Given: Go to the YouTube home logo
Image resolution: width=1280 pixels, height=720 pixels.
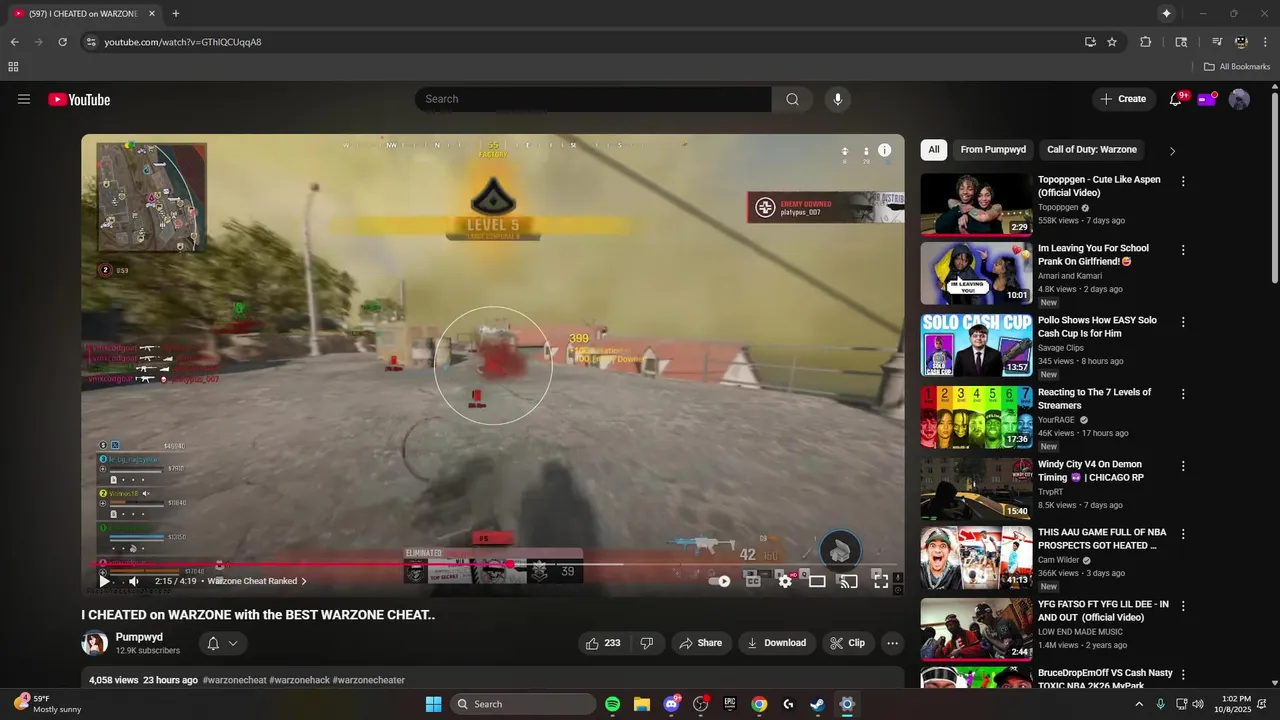Looking at the screenshot, I should click(x=79, y=99).
